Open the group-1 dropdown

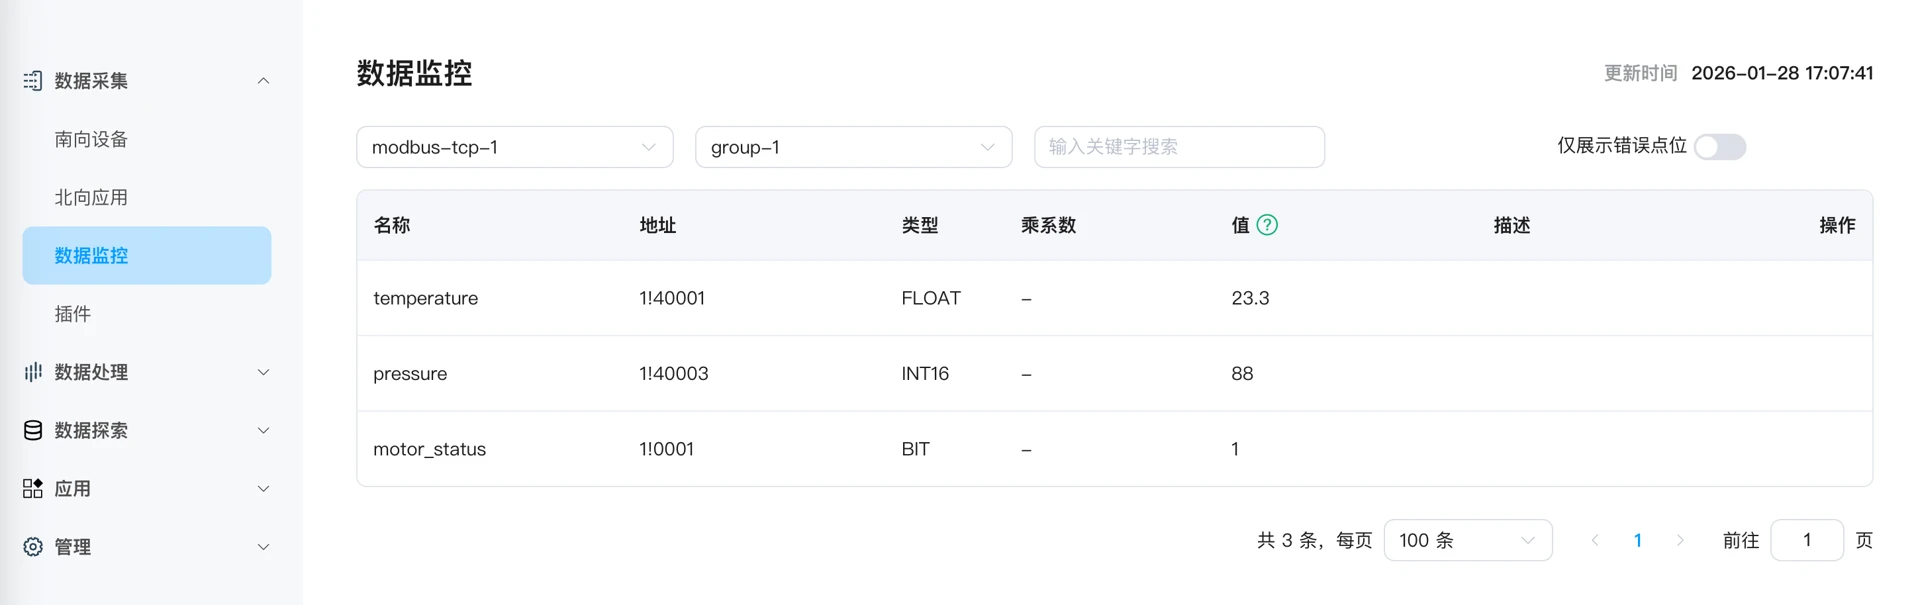(x=853, y=147)
